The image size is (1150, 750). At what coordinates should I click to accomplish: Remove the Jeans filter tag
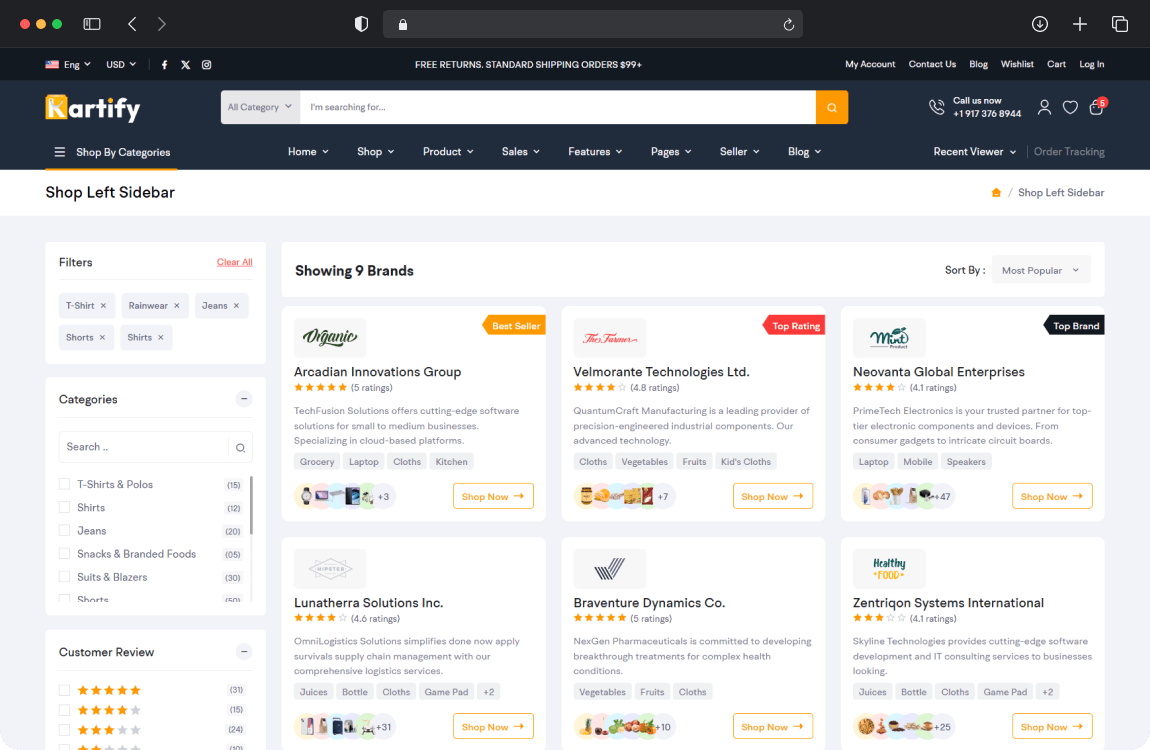click(236, 306)
